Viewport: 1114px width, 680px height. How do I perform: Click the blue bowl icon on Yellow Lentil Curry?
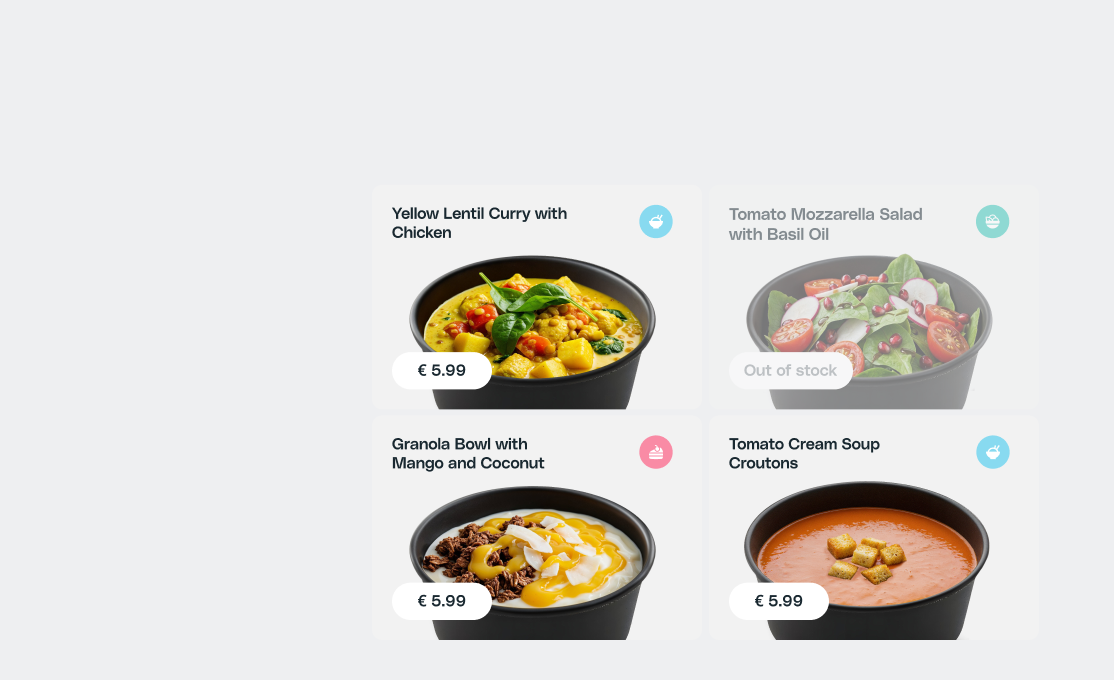pos(656,222)
